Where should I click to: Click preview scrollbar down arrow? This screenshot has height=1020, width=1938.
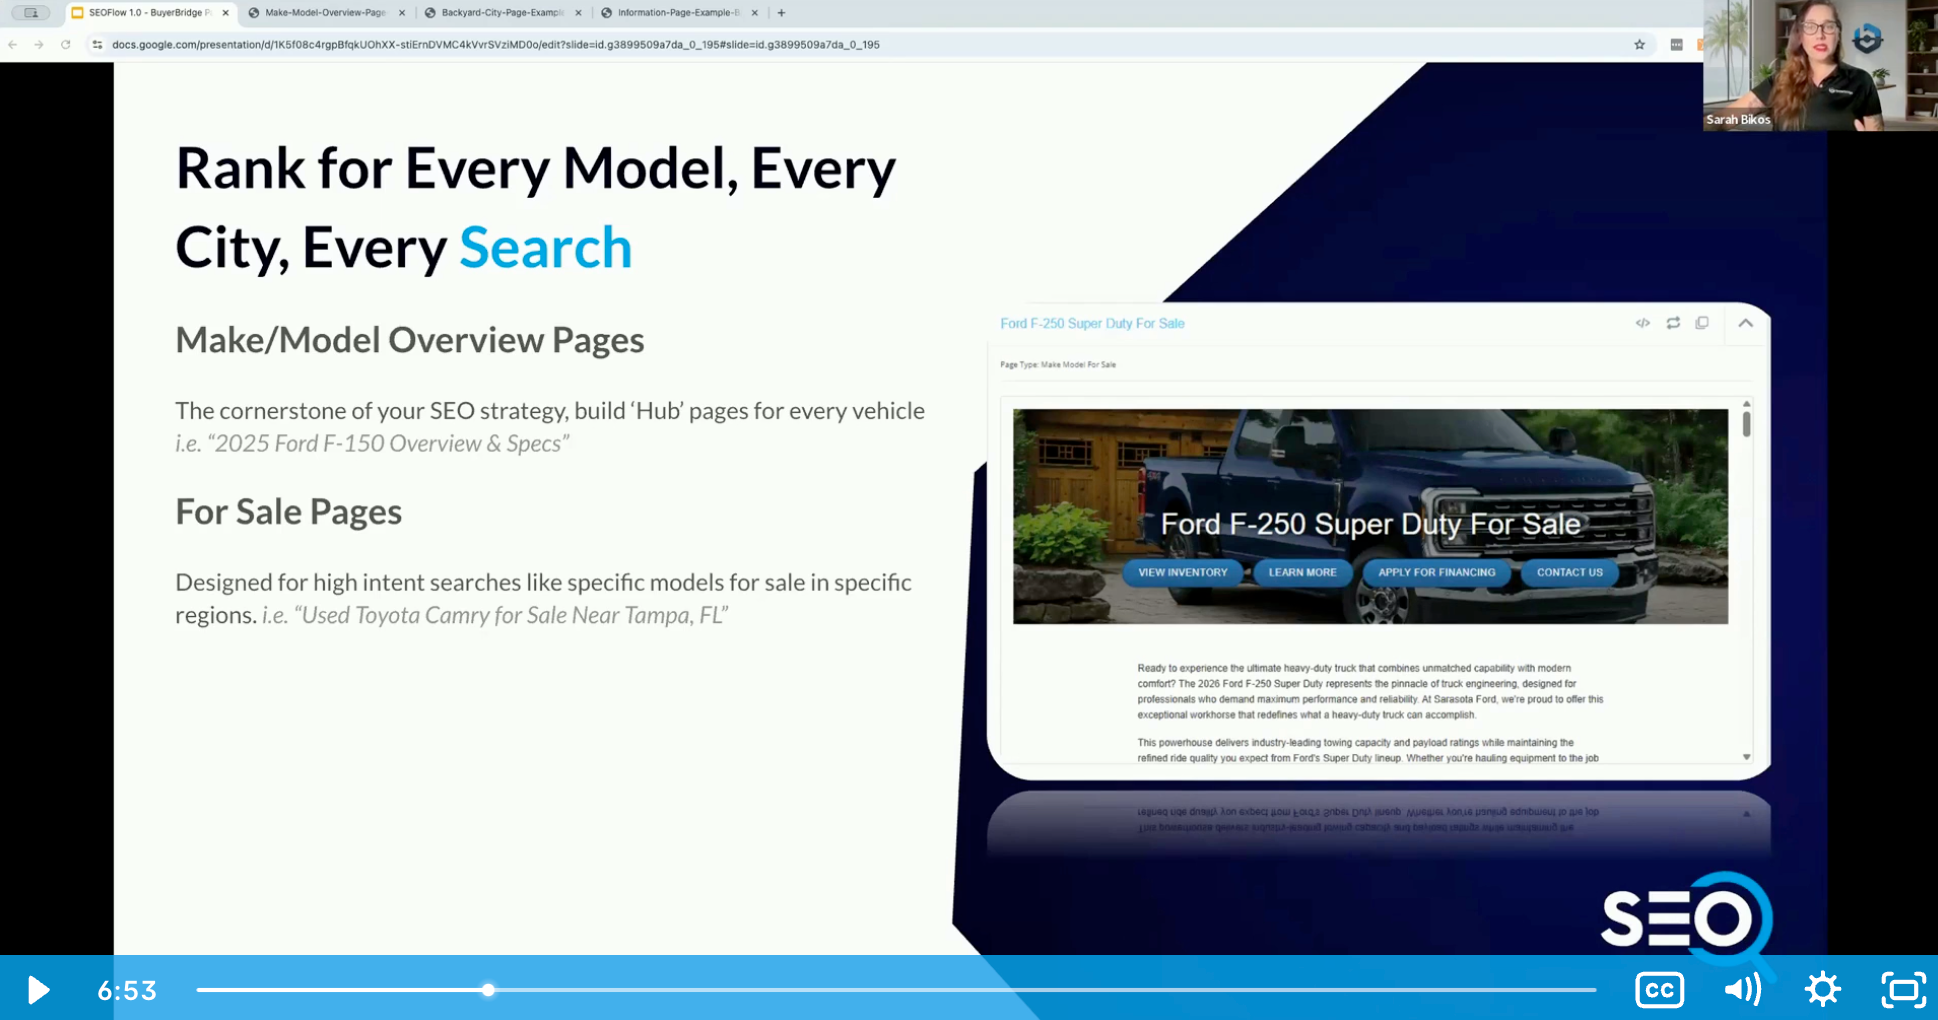pos(1746,757)
